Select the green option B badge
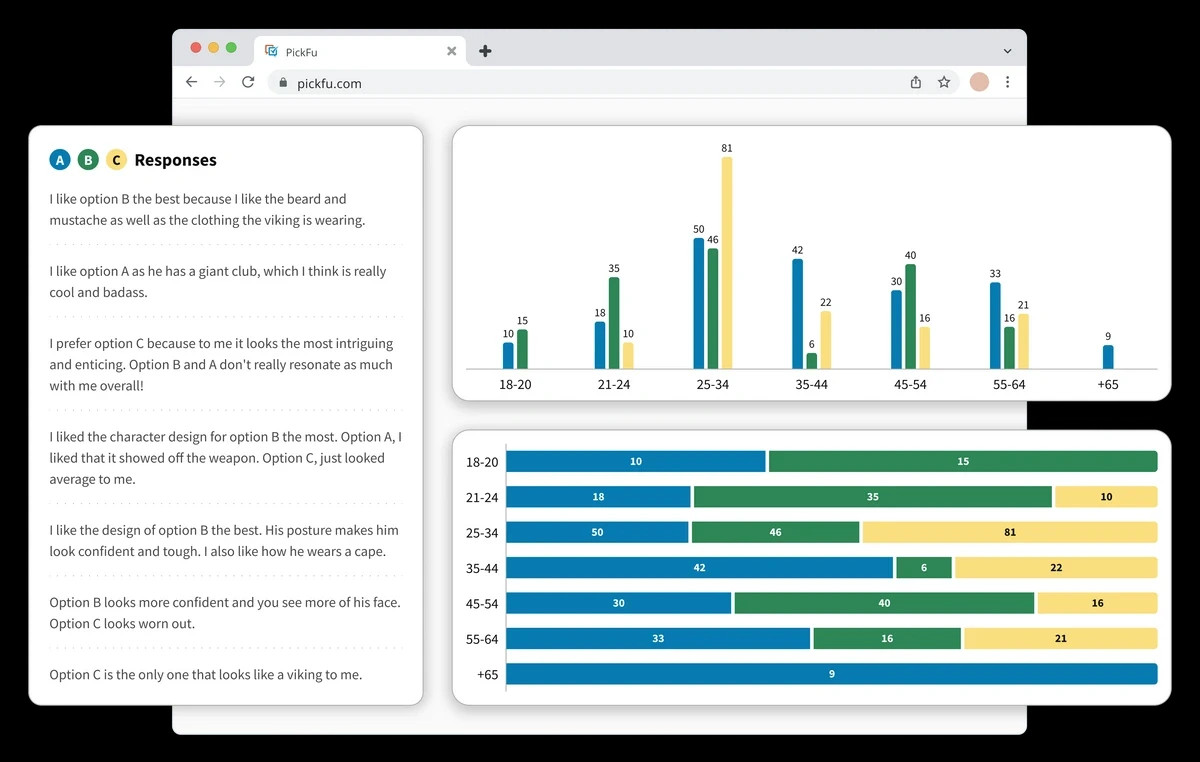Viewport: 1200px width, 762px height. [88, 160]
